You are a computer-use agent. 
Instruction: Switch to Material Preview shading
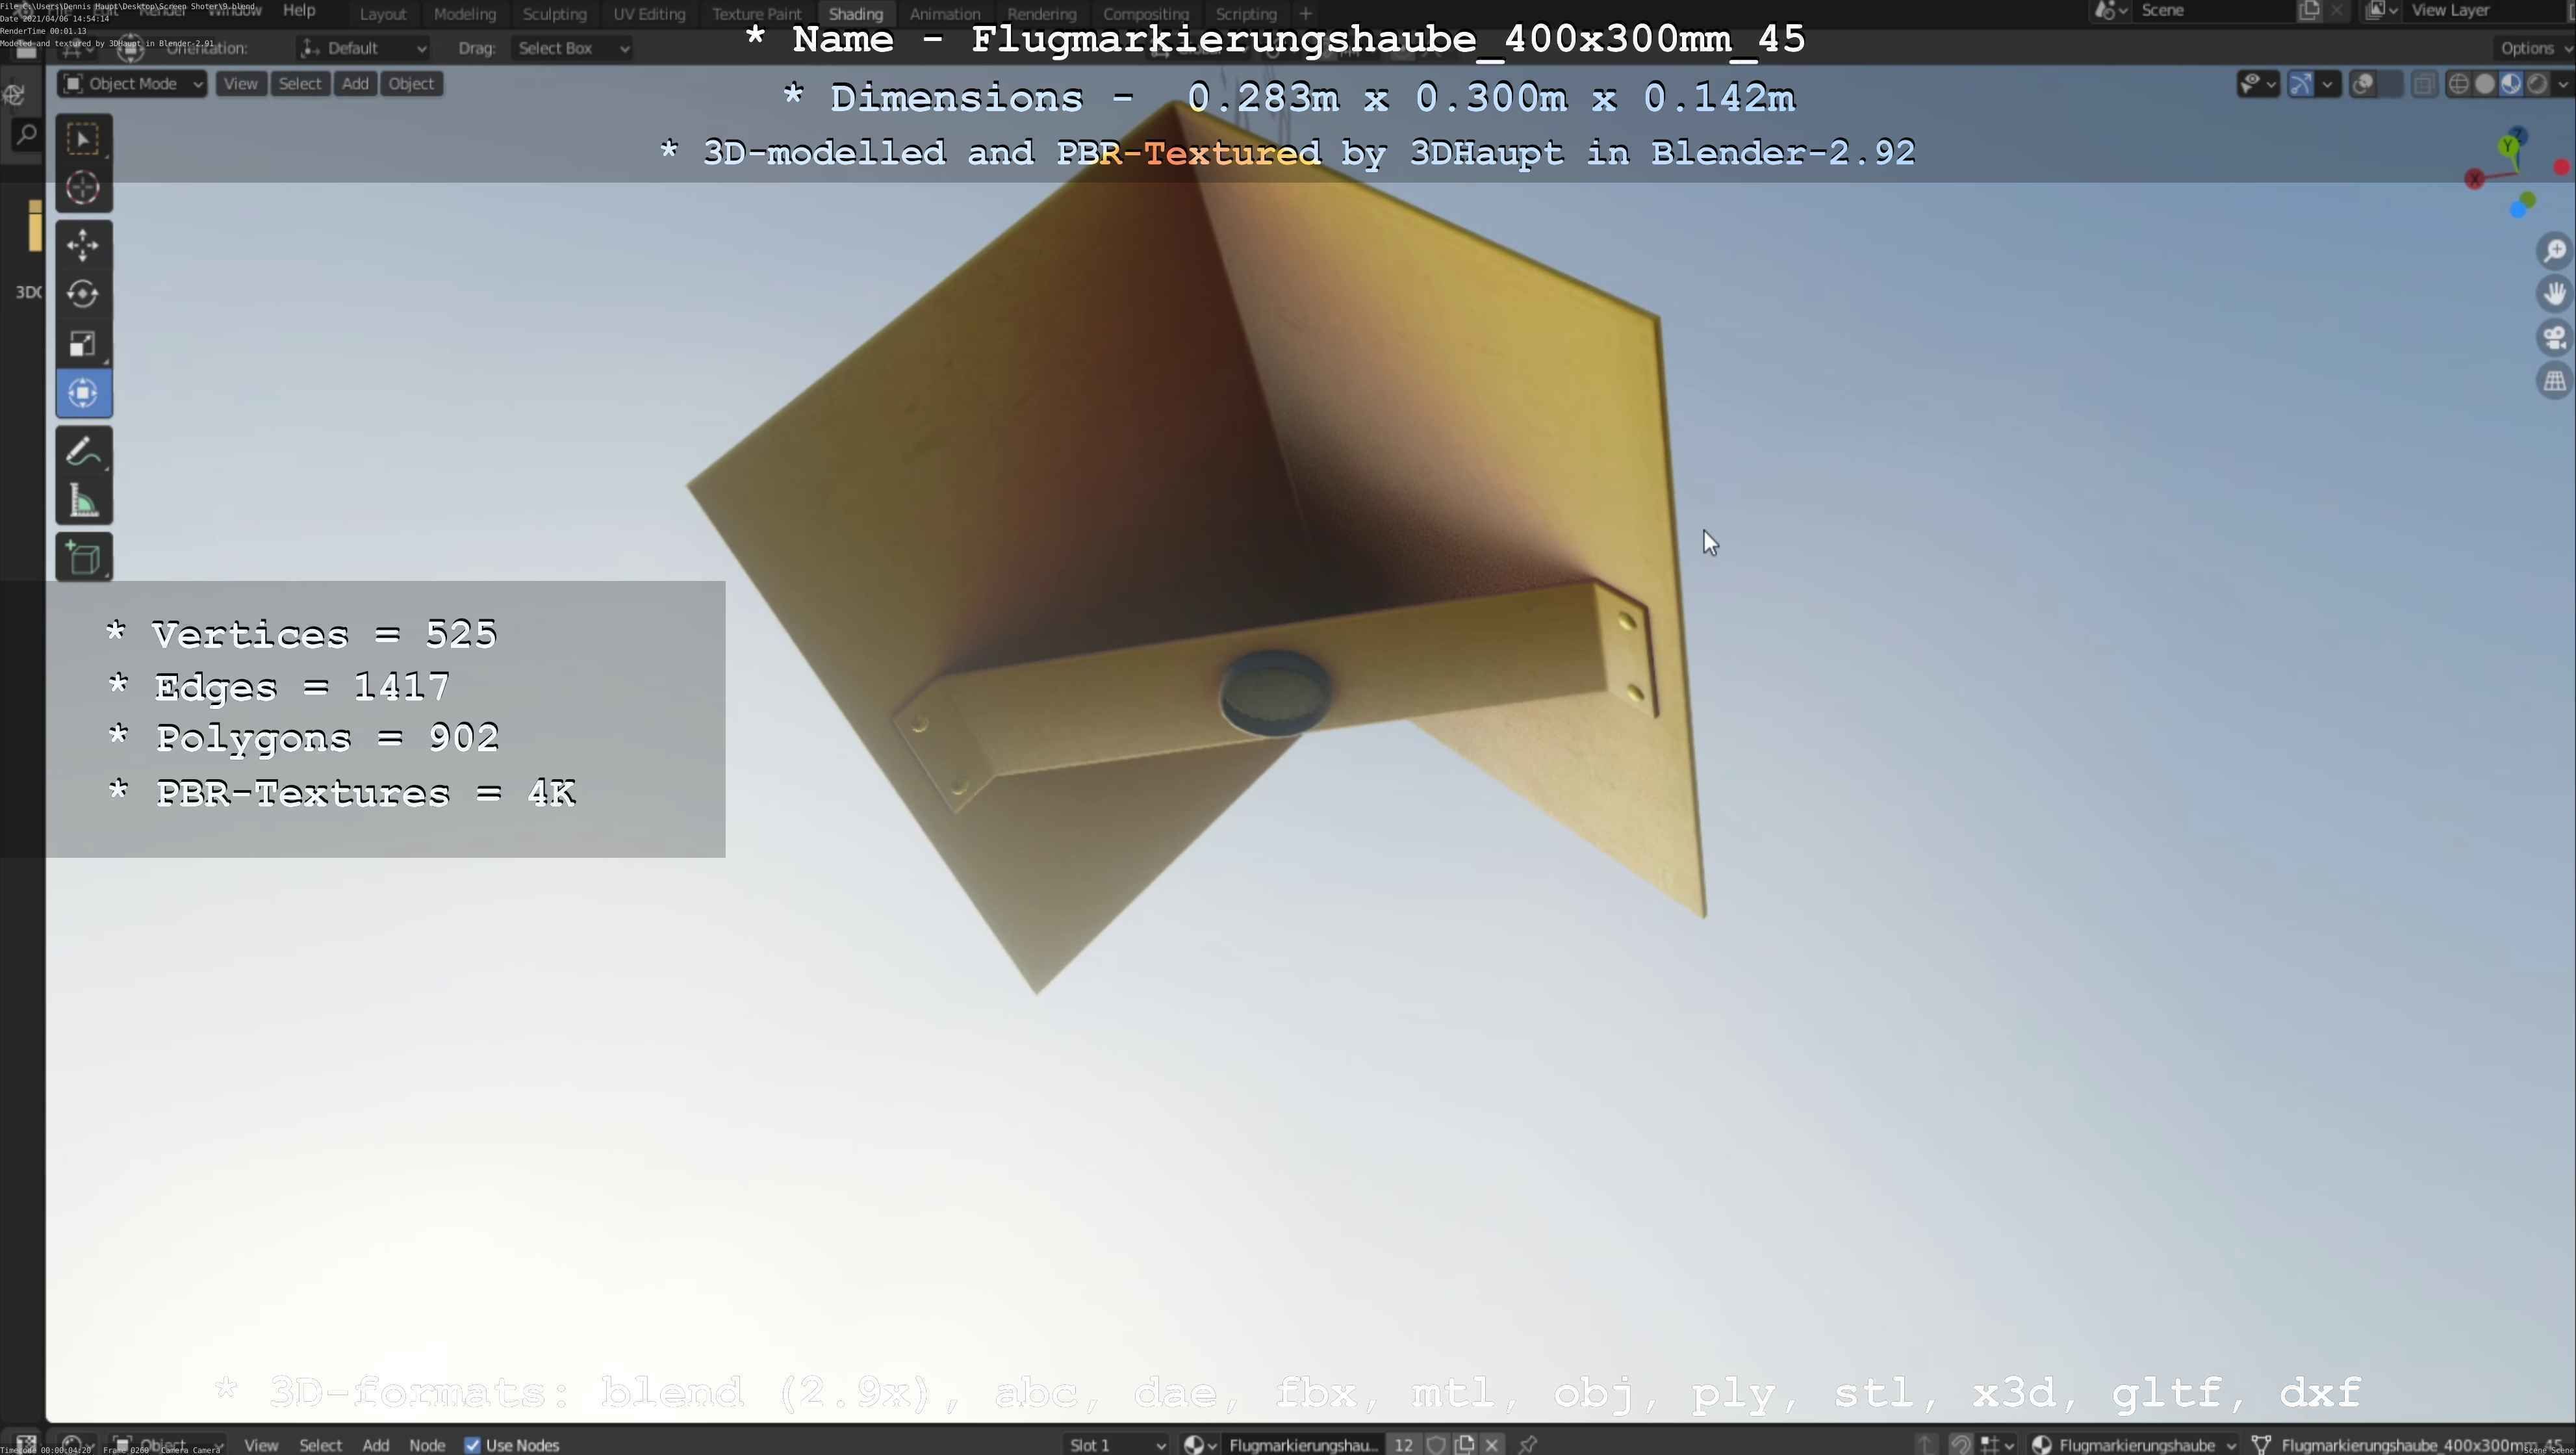pyautogui.click(x=2511, y=84)
